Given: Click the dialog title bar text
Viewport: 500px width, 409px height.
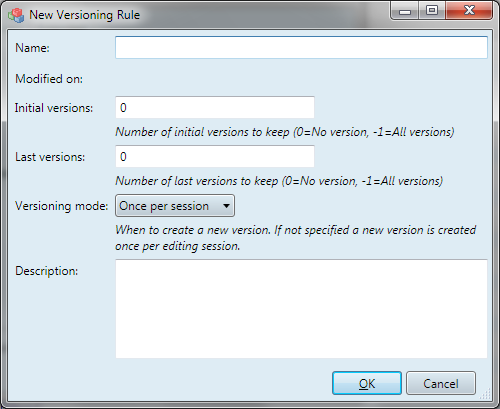Looking at the screenshot, I should [x=85, y=15].
